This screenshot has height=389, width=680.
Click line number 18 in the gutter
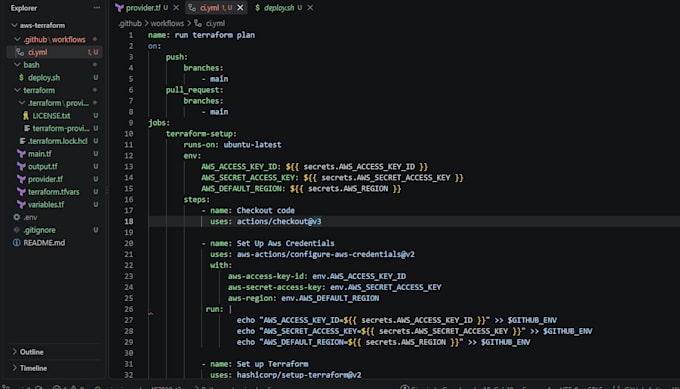point(129,221)
